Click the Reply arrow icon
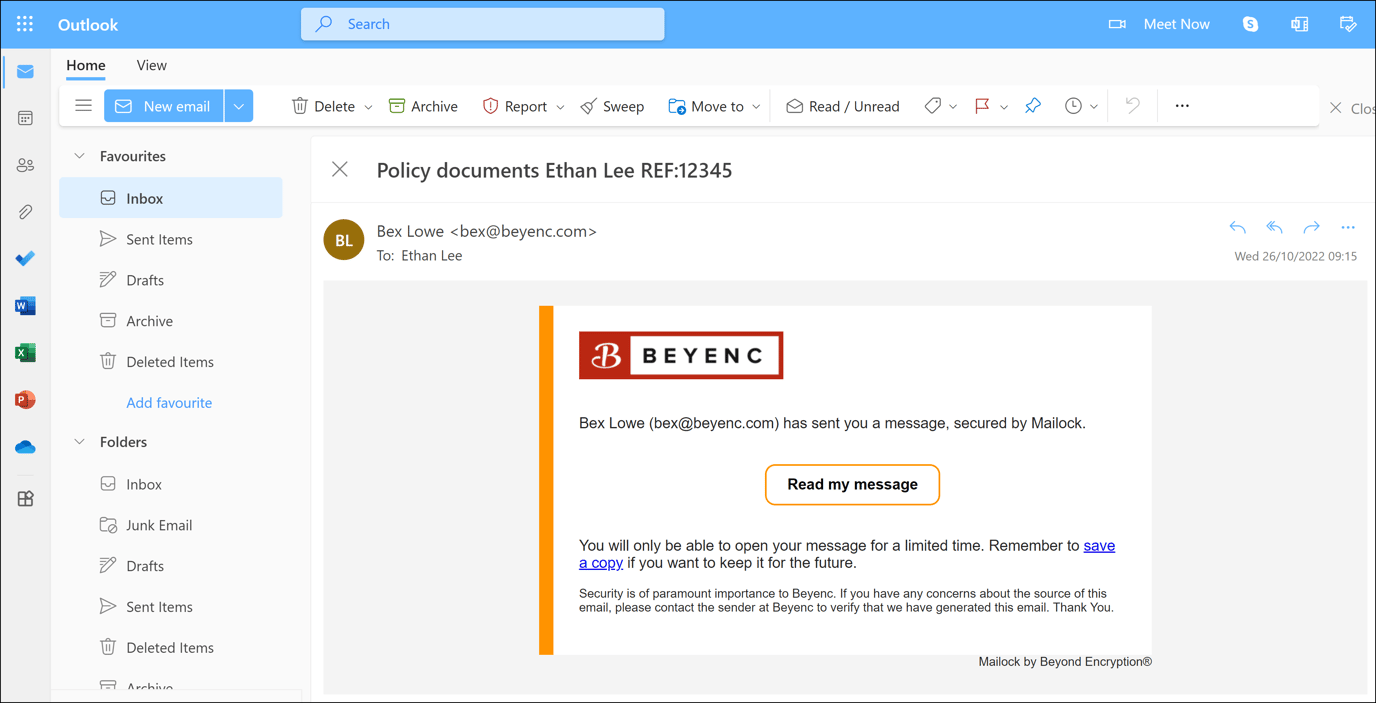Viewport: 1376px width, 703px height. (1237, 228)
